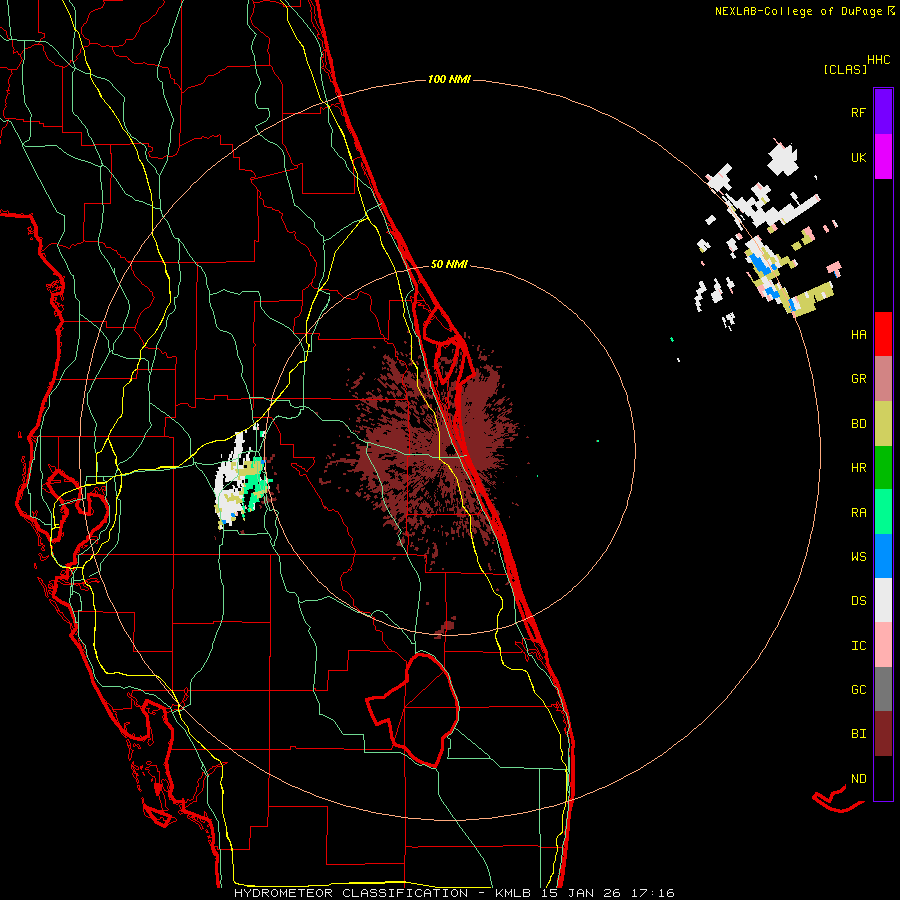900x900 pixels.
Task: Click the 50 NMI range ring label
Action: (449, 264)
